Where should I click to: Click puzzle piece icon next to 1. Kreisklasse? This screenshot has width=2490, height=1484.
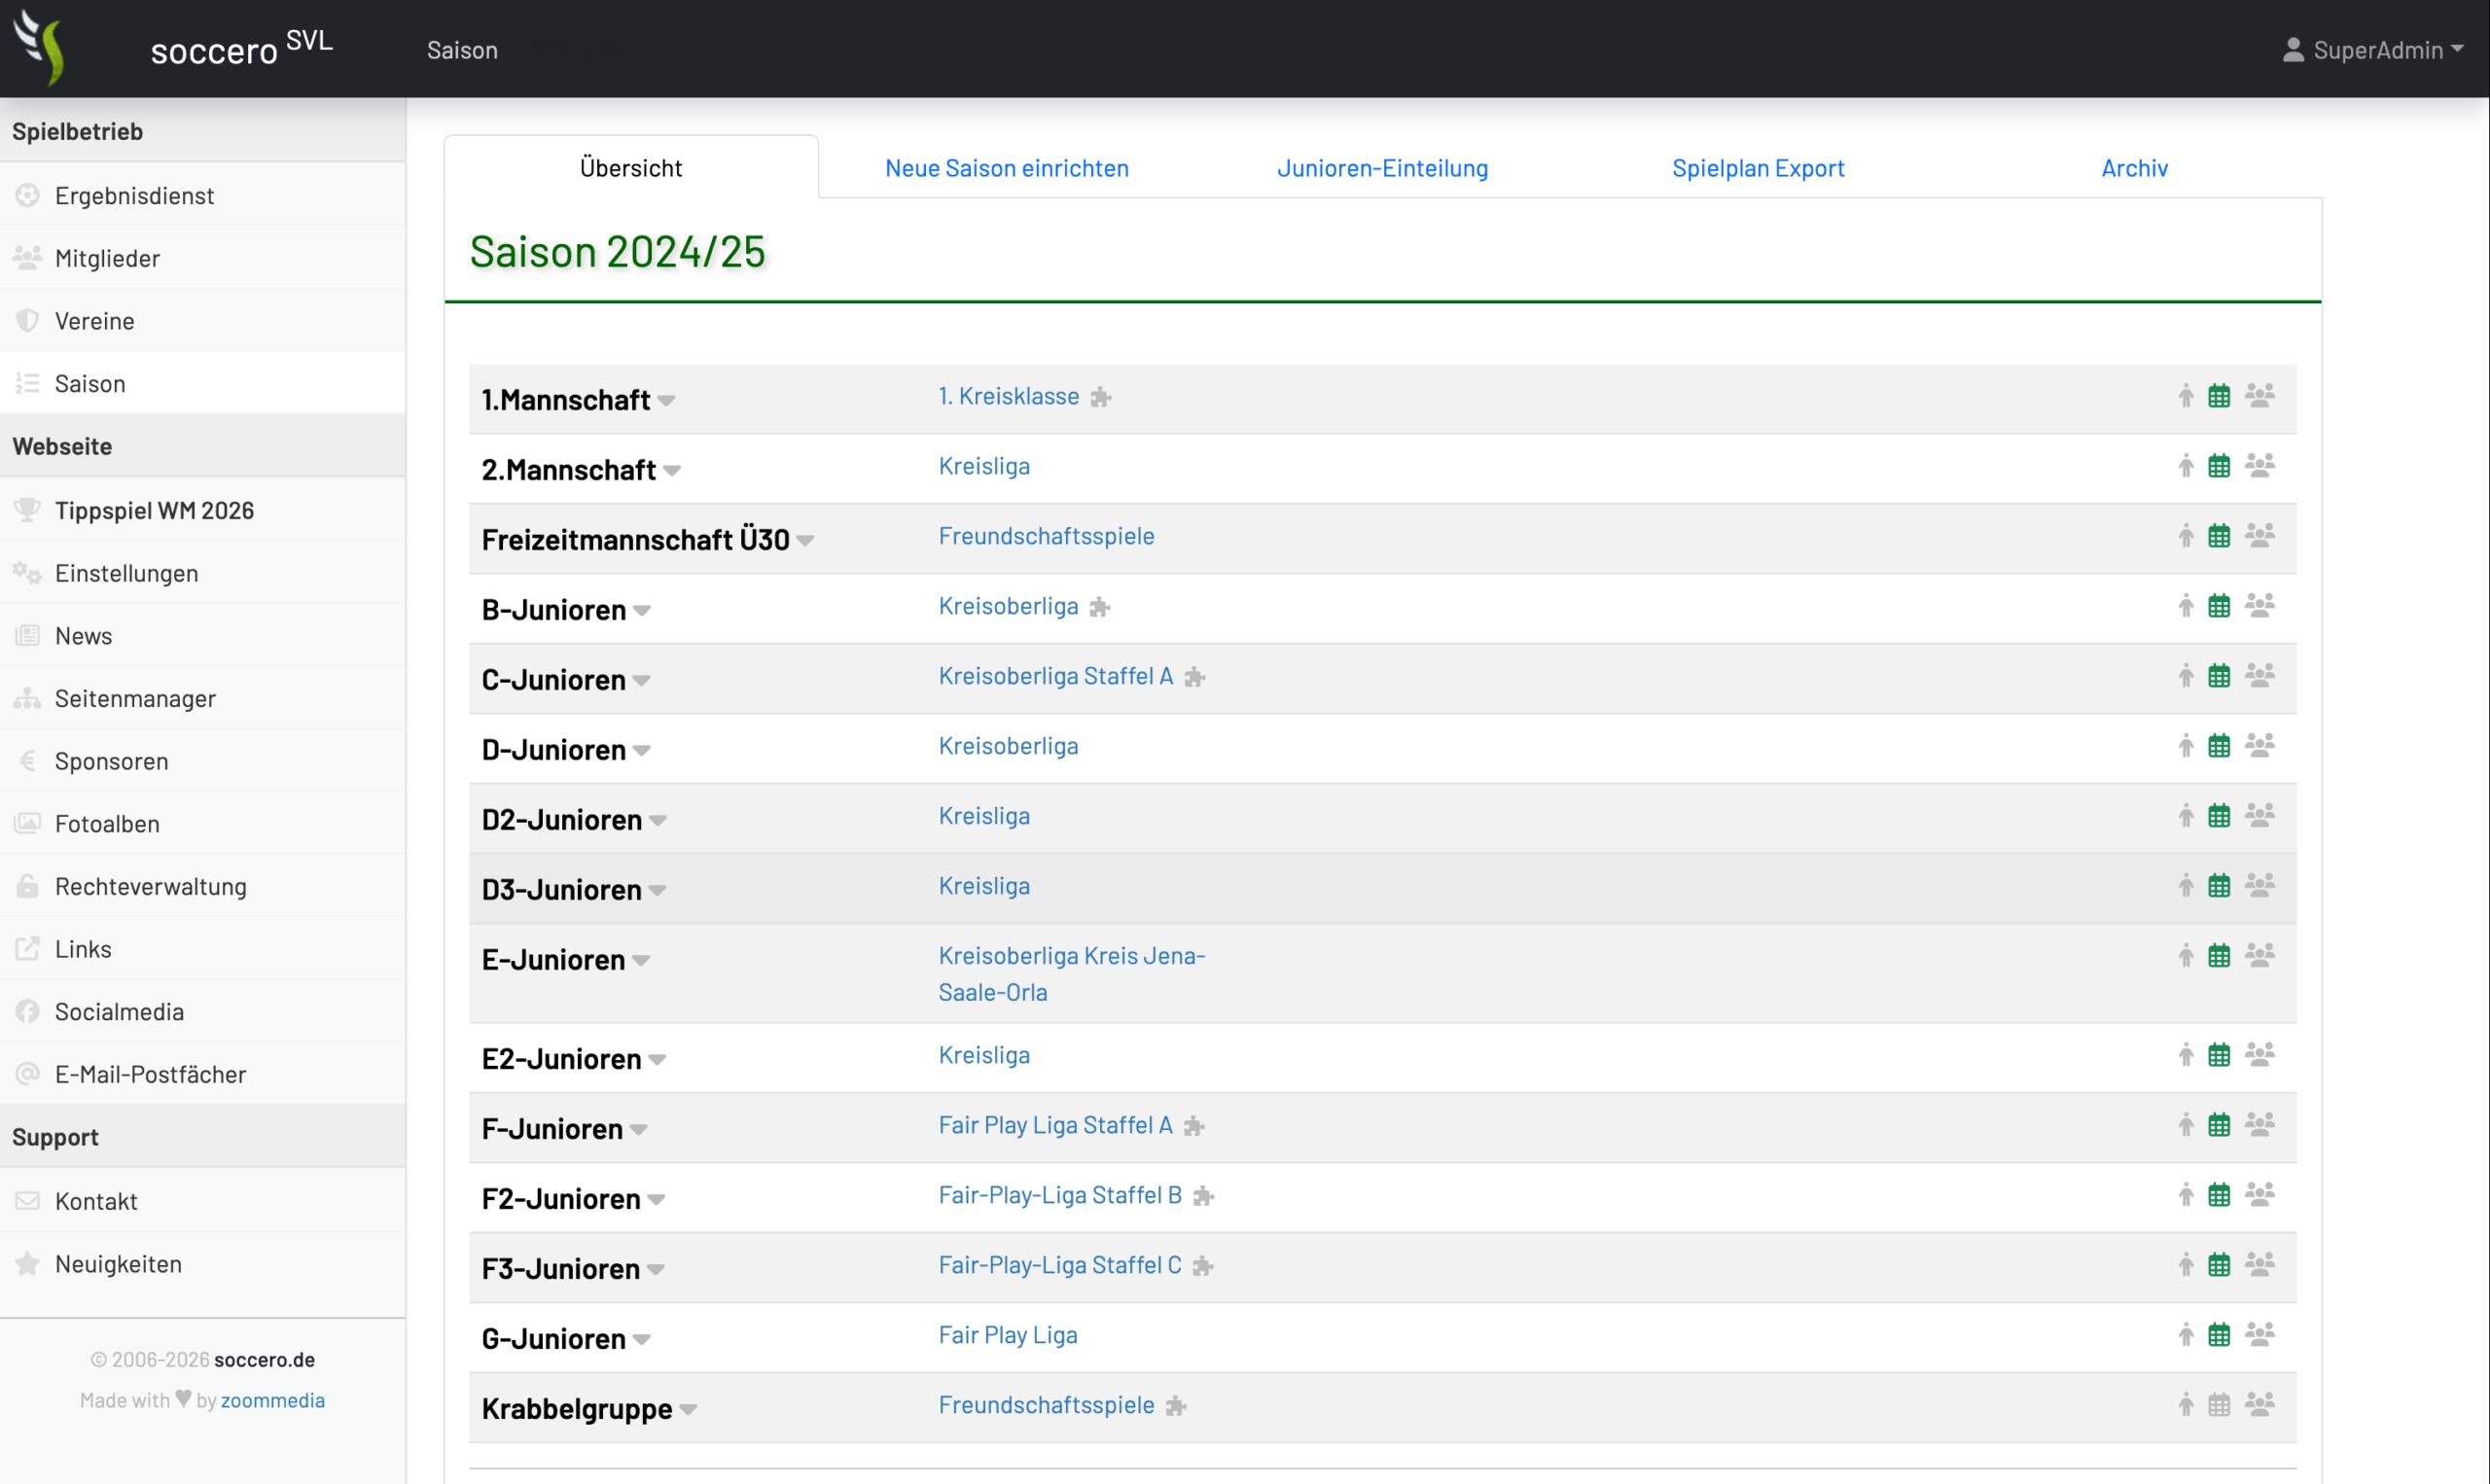pos(1101,397)
